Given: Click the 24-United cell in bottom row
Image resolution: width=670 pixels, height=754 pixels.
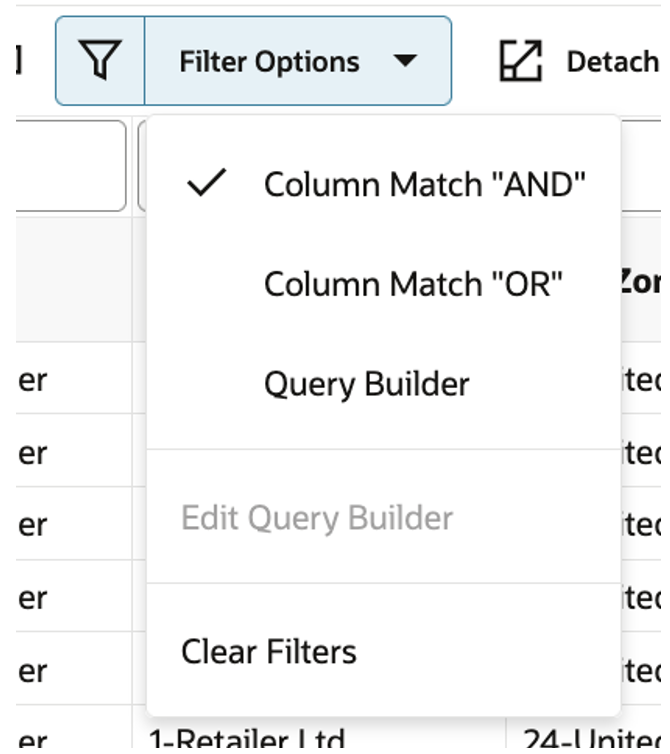Looking at the screenshot, I should point(590,741).
